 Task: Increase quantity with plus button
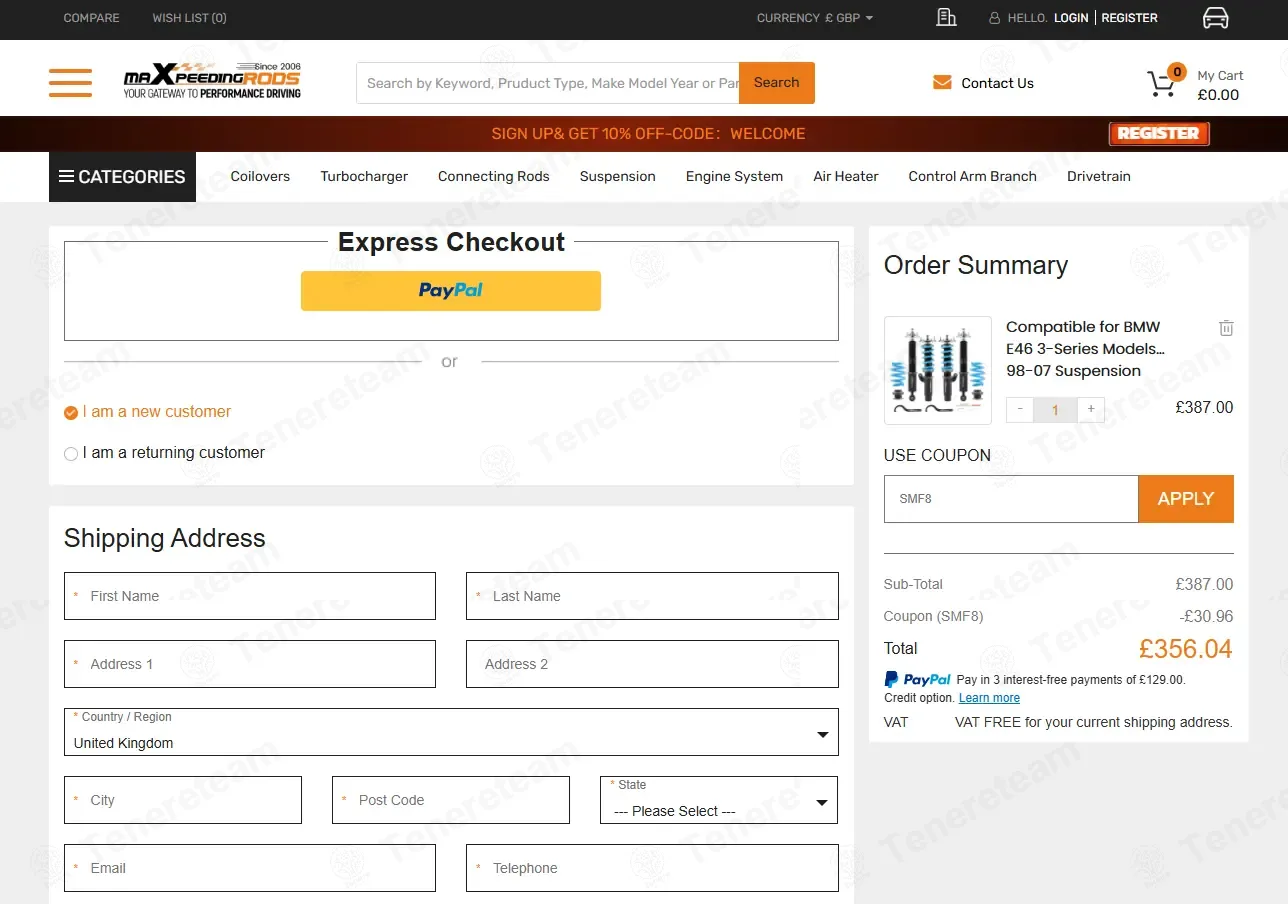(x=1091, y=409)
